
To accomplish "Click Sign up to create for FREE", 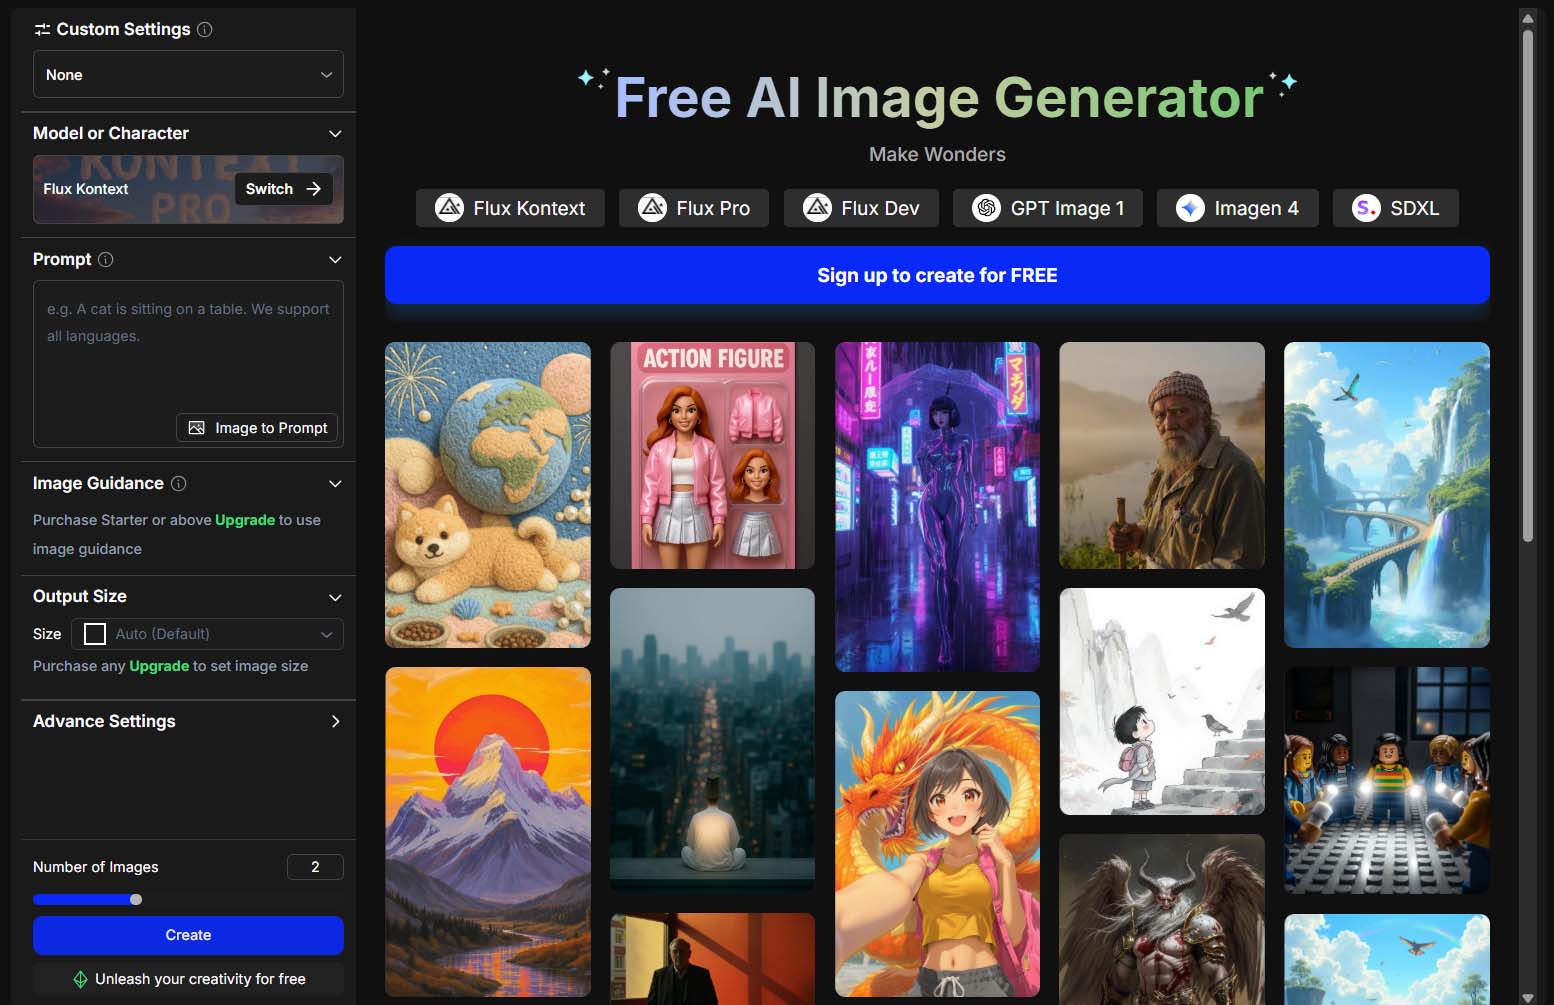I will point(937,275).
